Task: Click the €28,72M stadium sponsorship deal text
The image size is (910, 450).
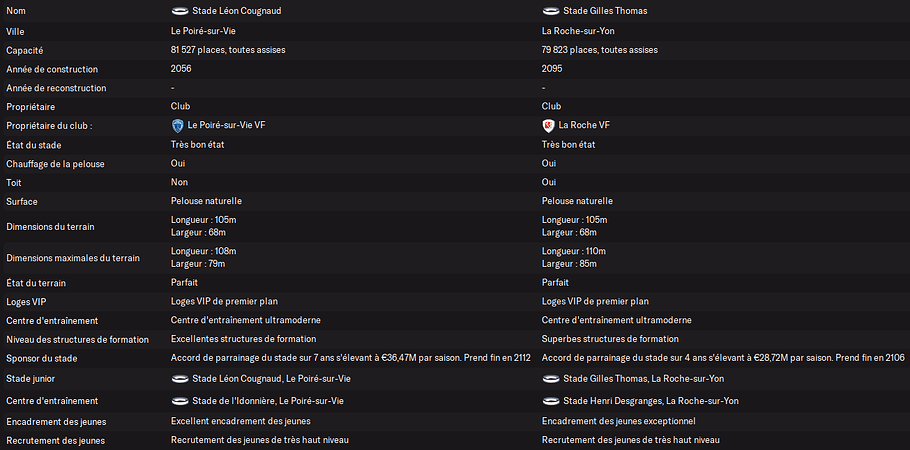Action: coord(723,358)
